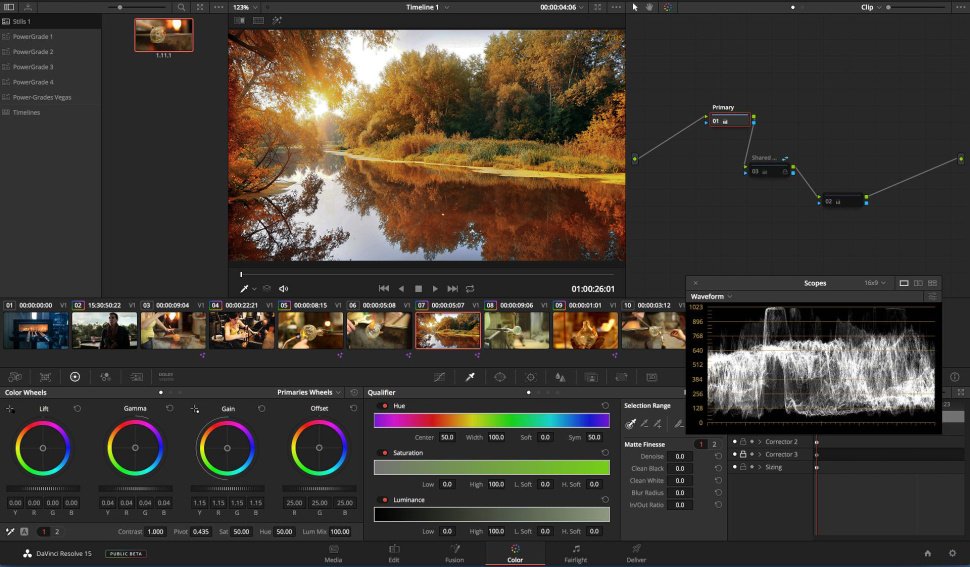Select clip 09 thumbnail in timeline
The height and width of the screenshot is (567, 970).
point(585,330)
